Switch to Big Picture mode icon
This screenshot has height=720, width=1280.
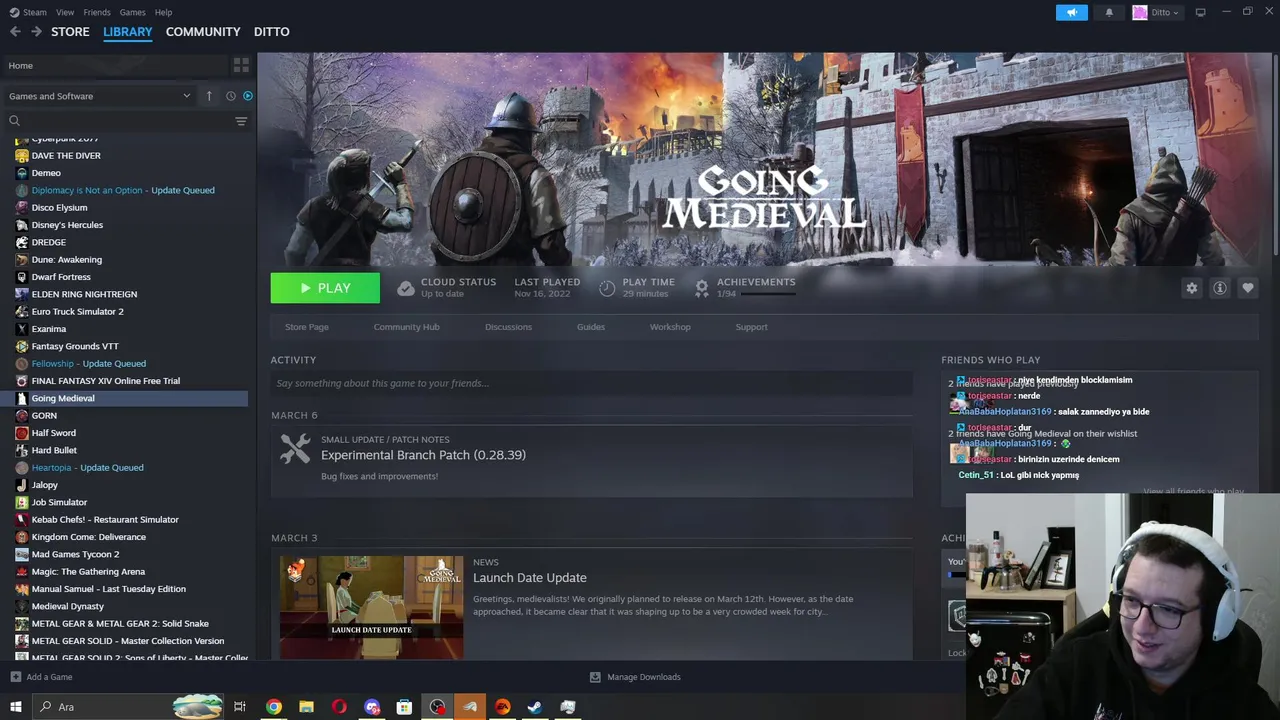(1200, 12)
